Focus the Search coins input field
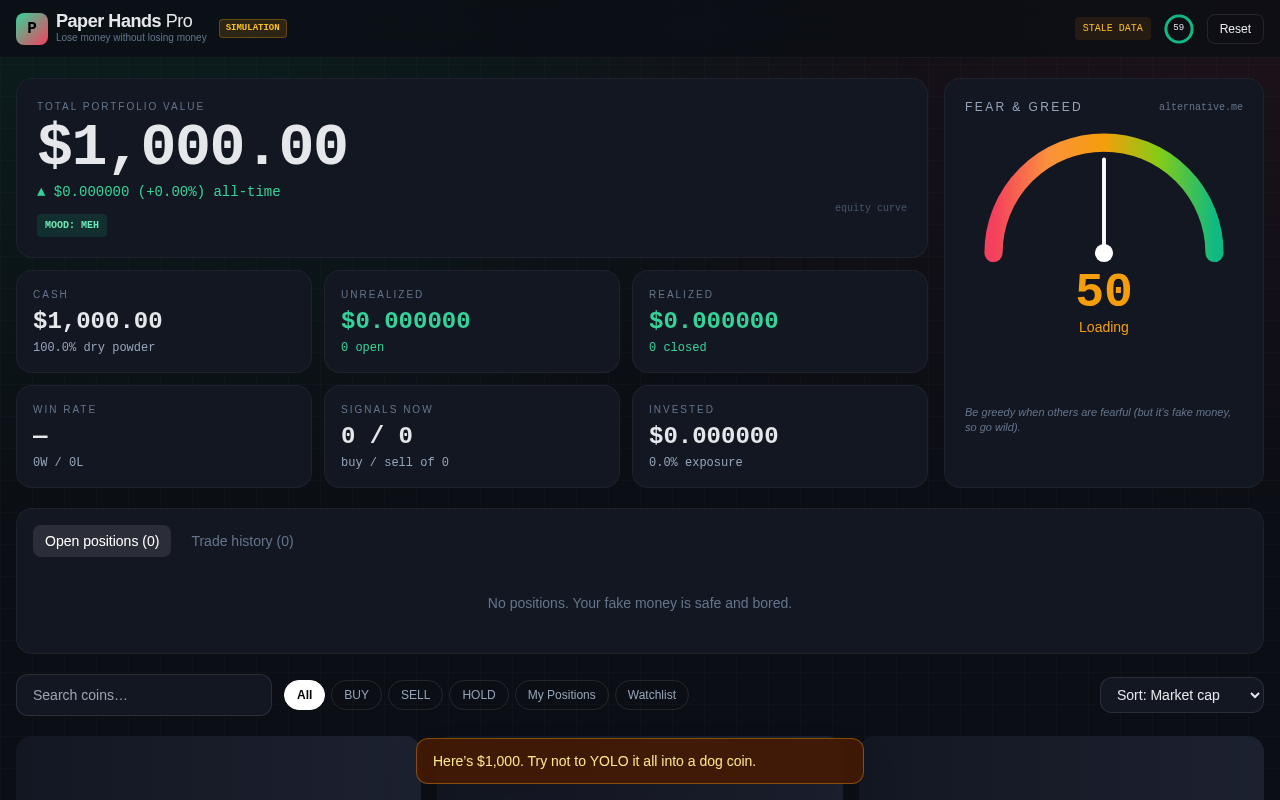Screen dimensions: 1280x800 144,695
